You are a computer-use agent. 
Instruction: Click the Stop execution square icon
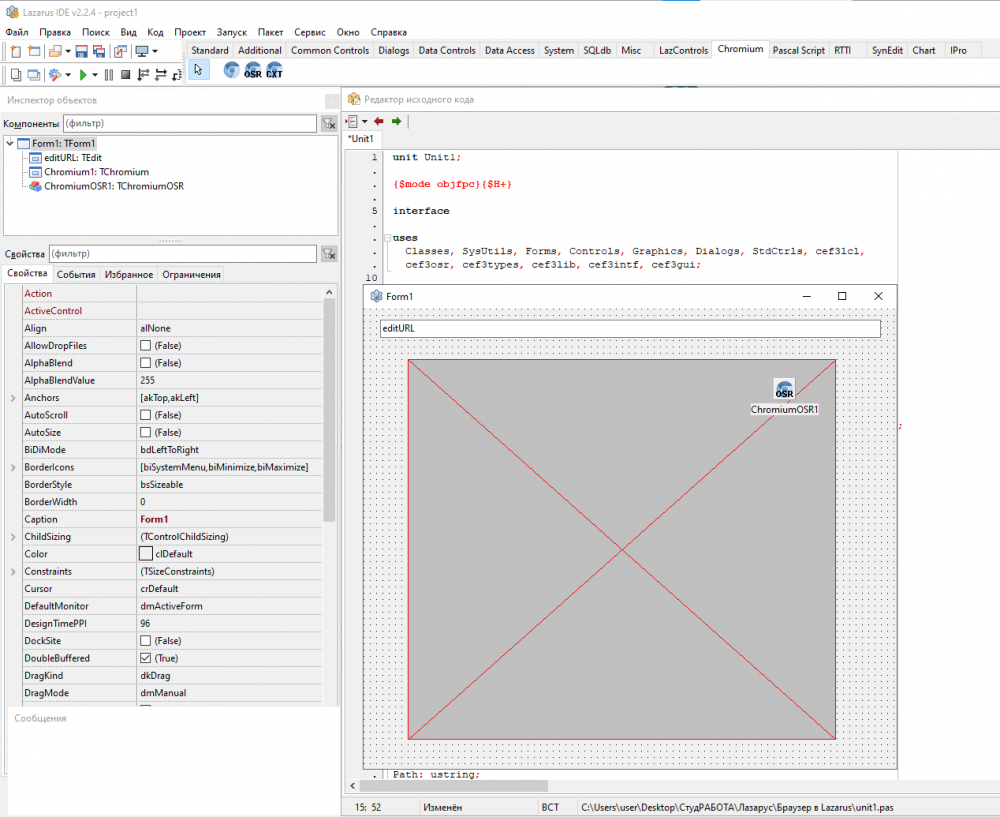pyautogui.click(x=125, y=74)
